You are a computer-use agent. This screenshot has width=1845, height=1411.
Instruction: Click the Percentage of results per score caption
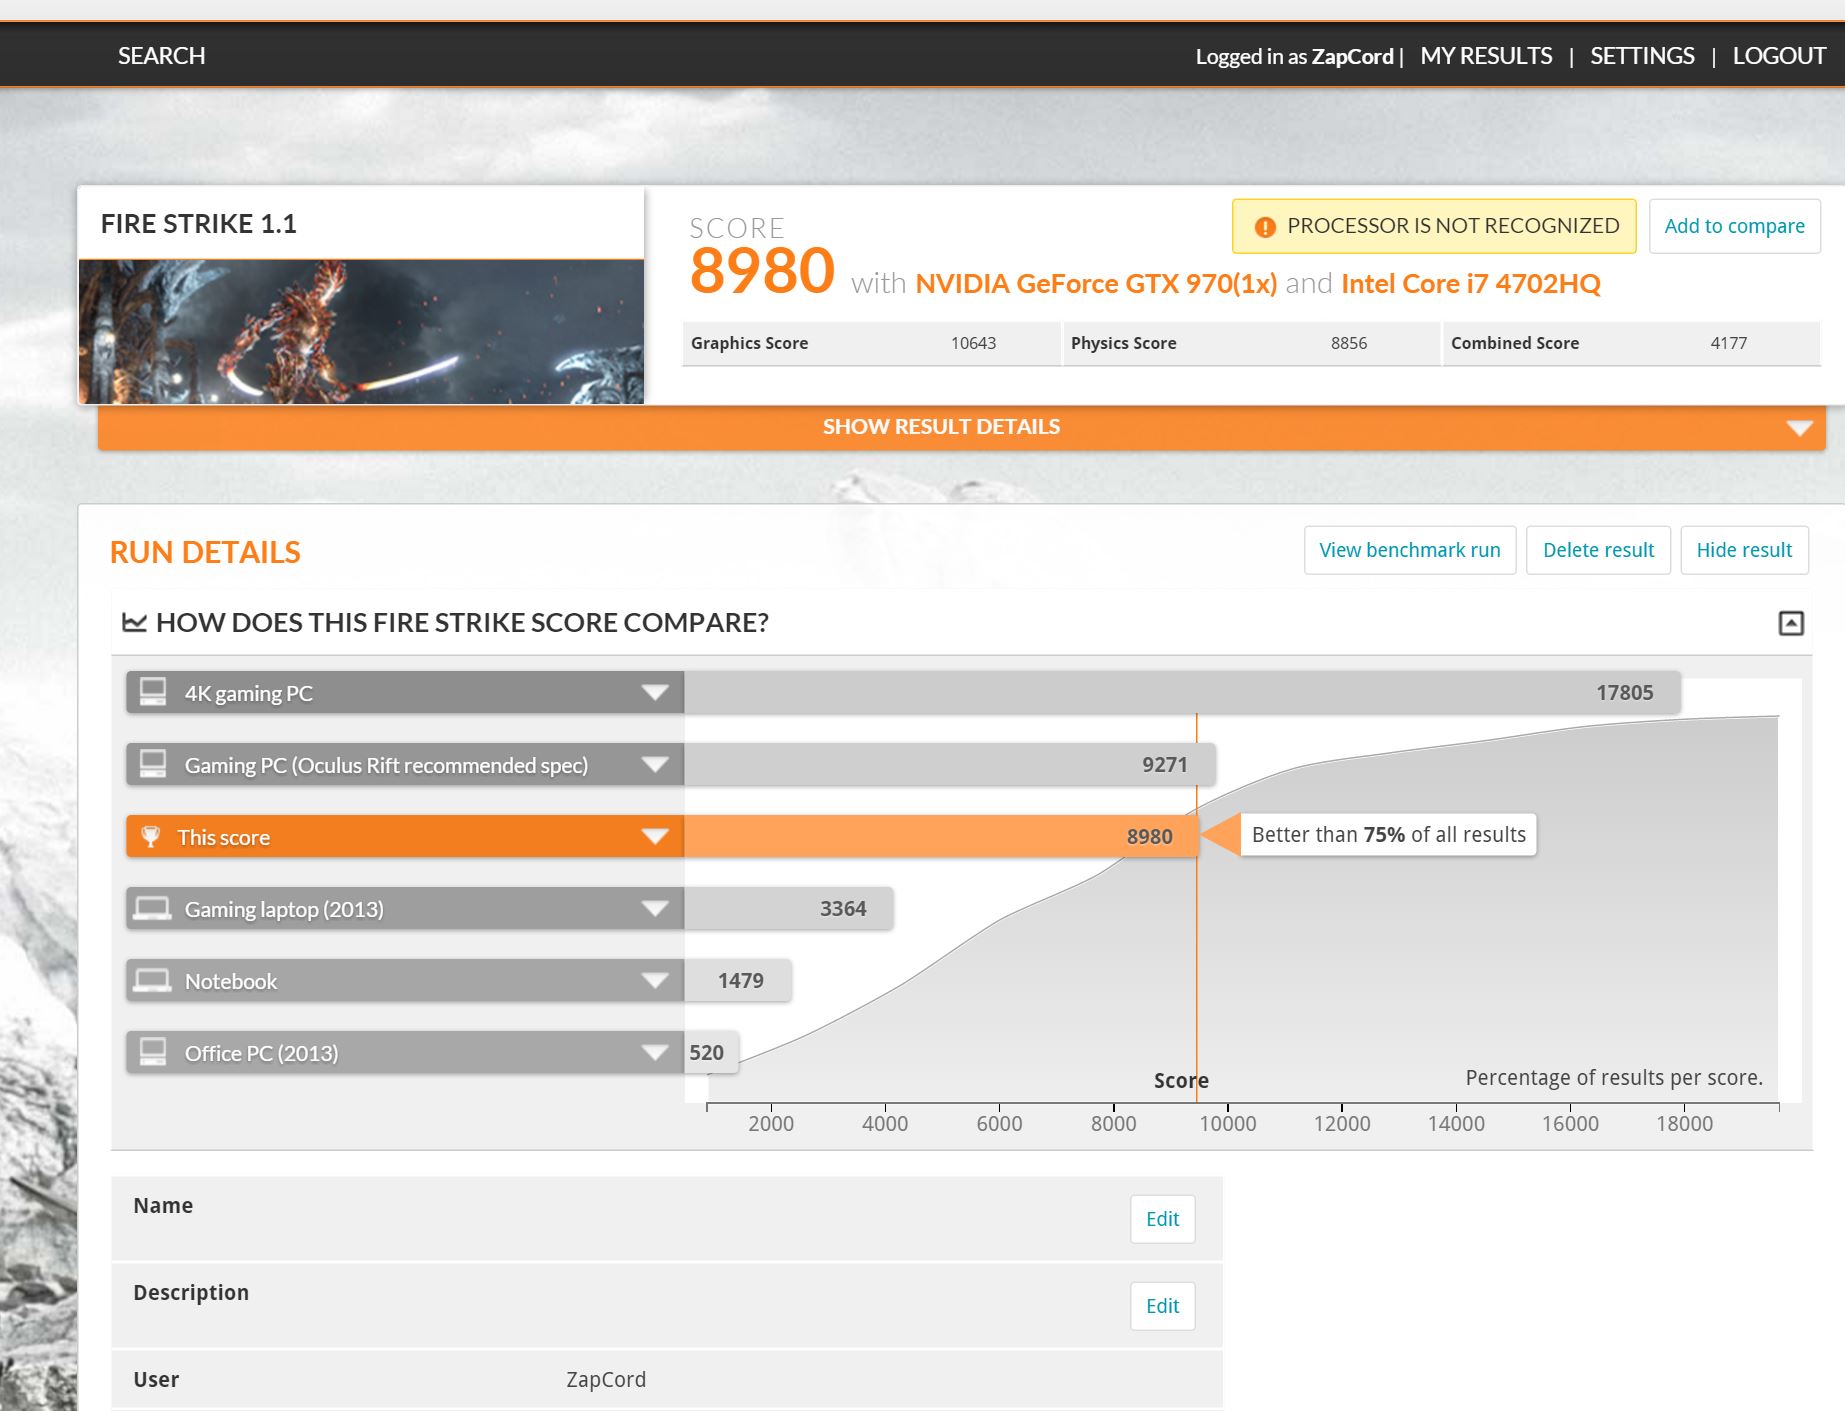tap(1614, 1078)
